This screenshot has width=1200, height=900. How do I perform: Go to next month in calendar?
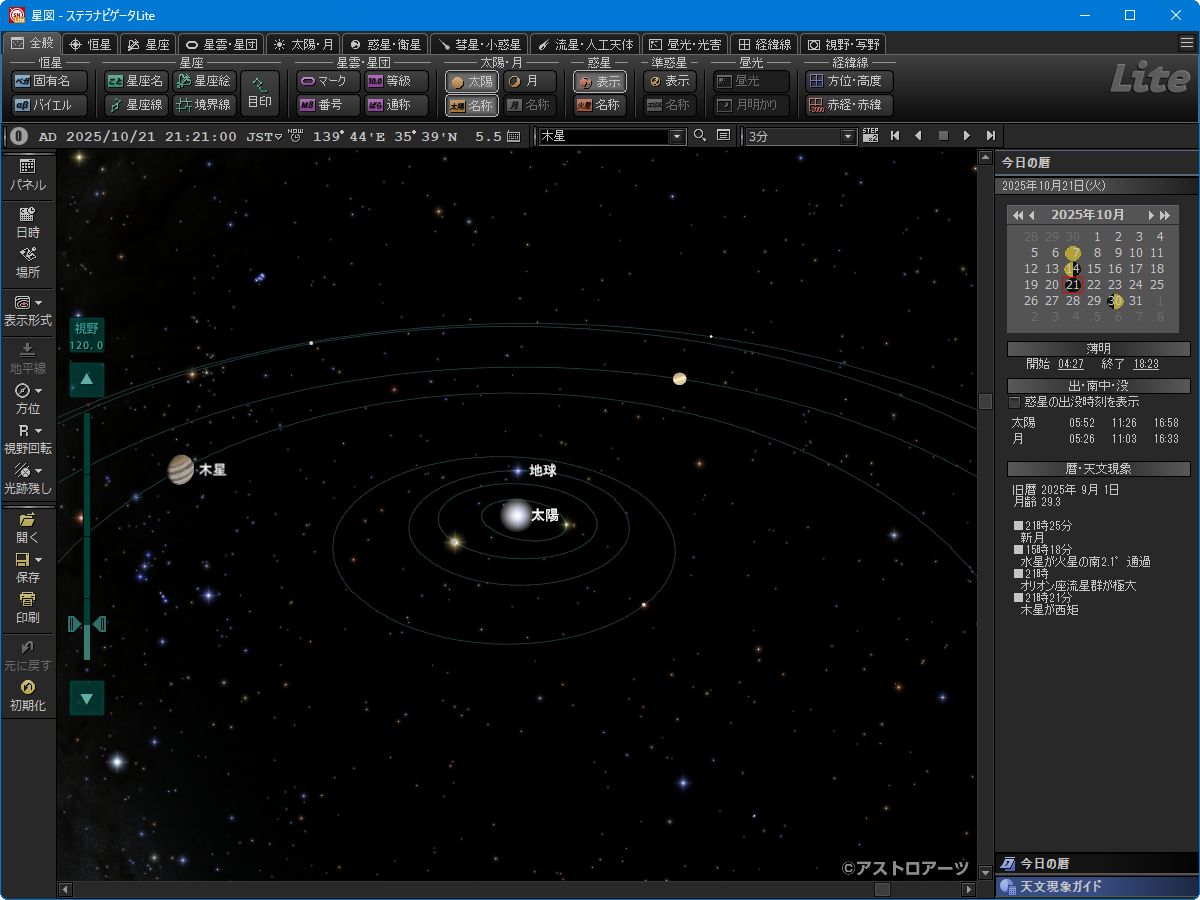tap(1152, 215)
